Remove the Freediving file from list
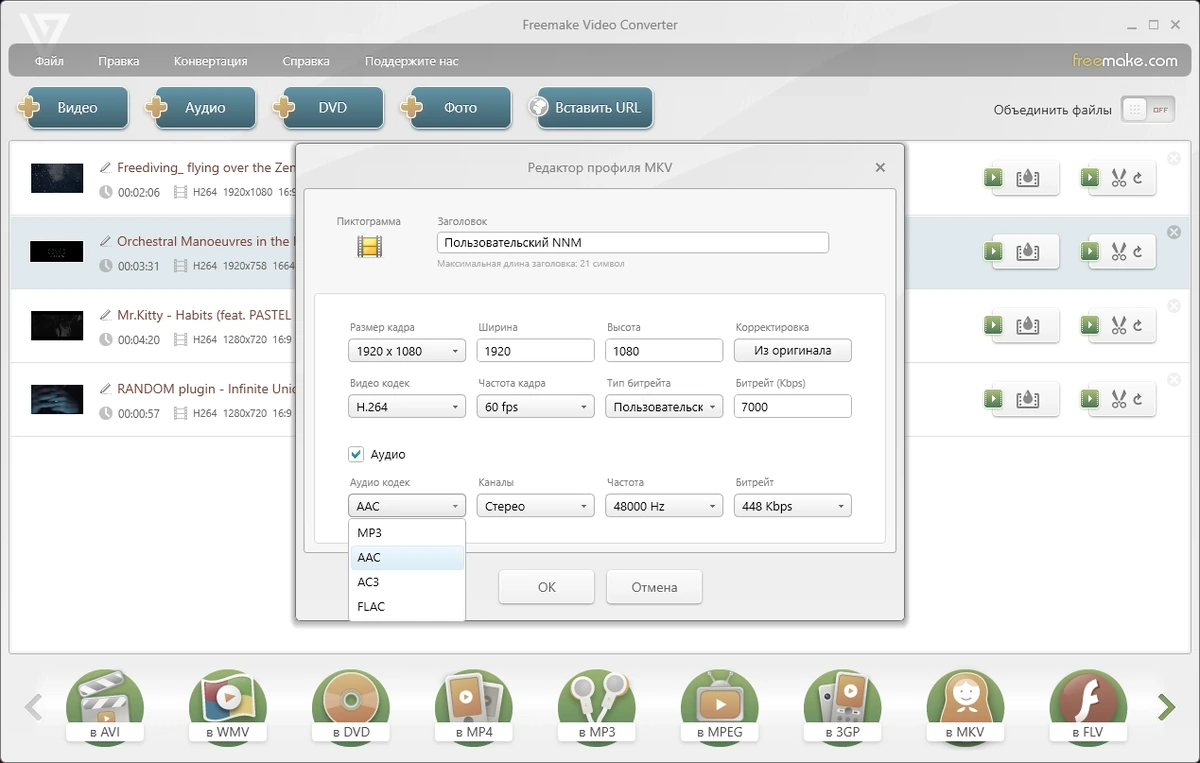 (x=1174, y=158)
